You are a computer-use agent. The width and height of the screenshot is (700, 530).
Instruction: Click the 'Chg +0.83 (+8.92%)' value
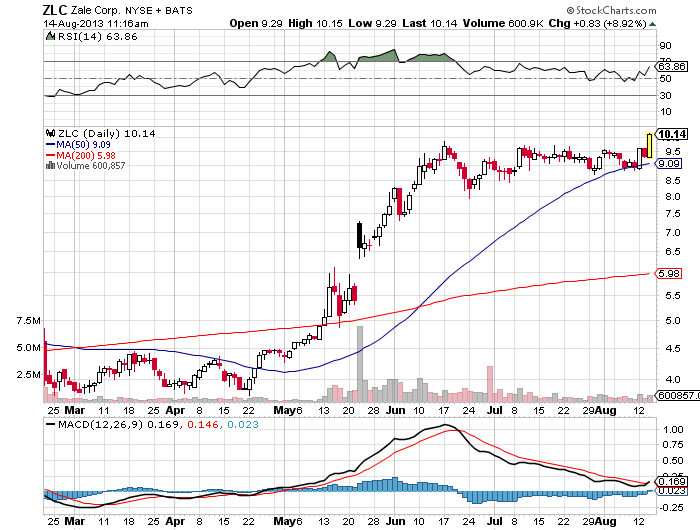(597, 23)
